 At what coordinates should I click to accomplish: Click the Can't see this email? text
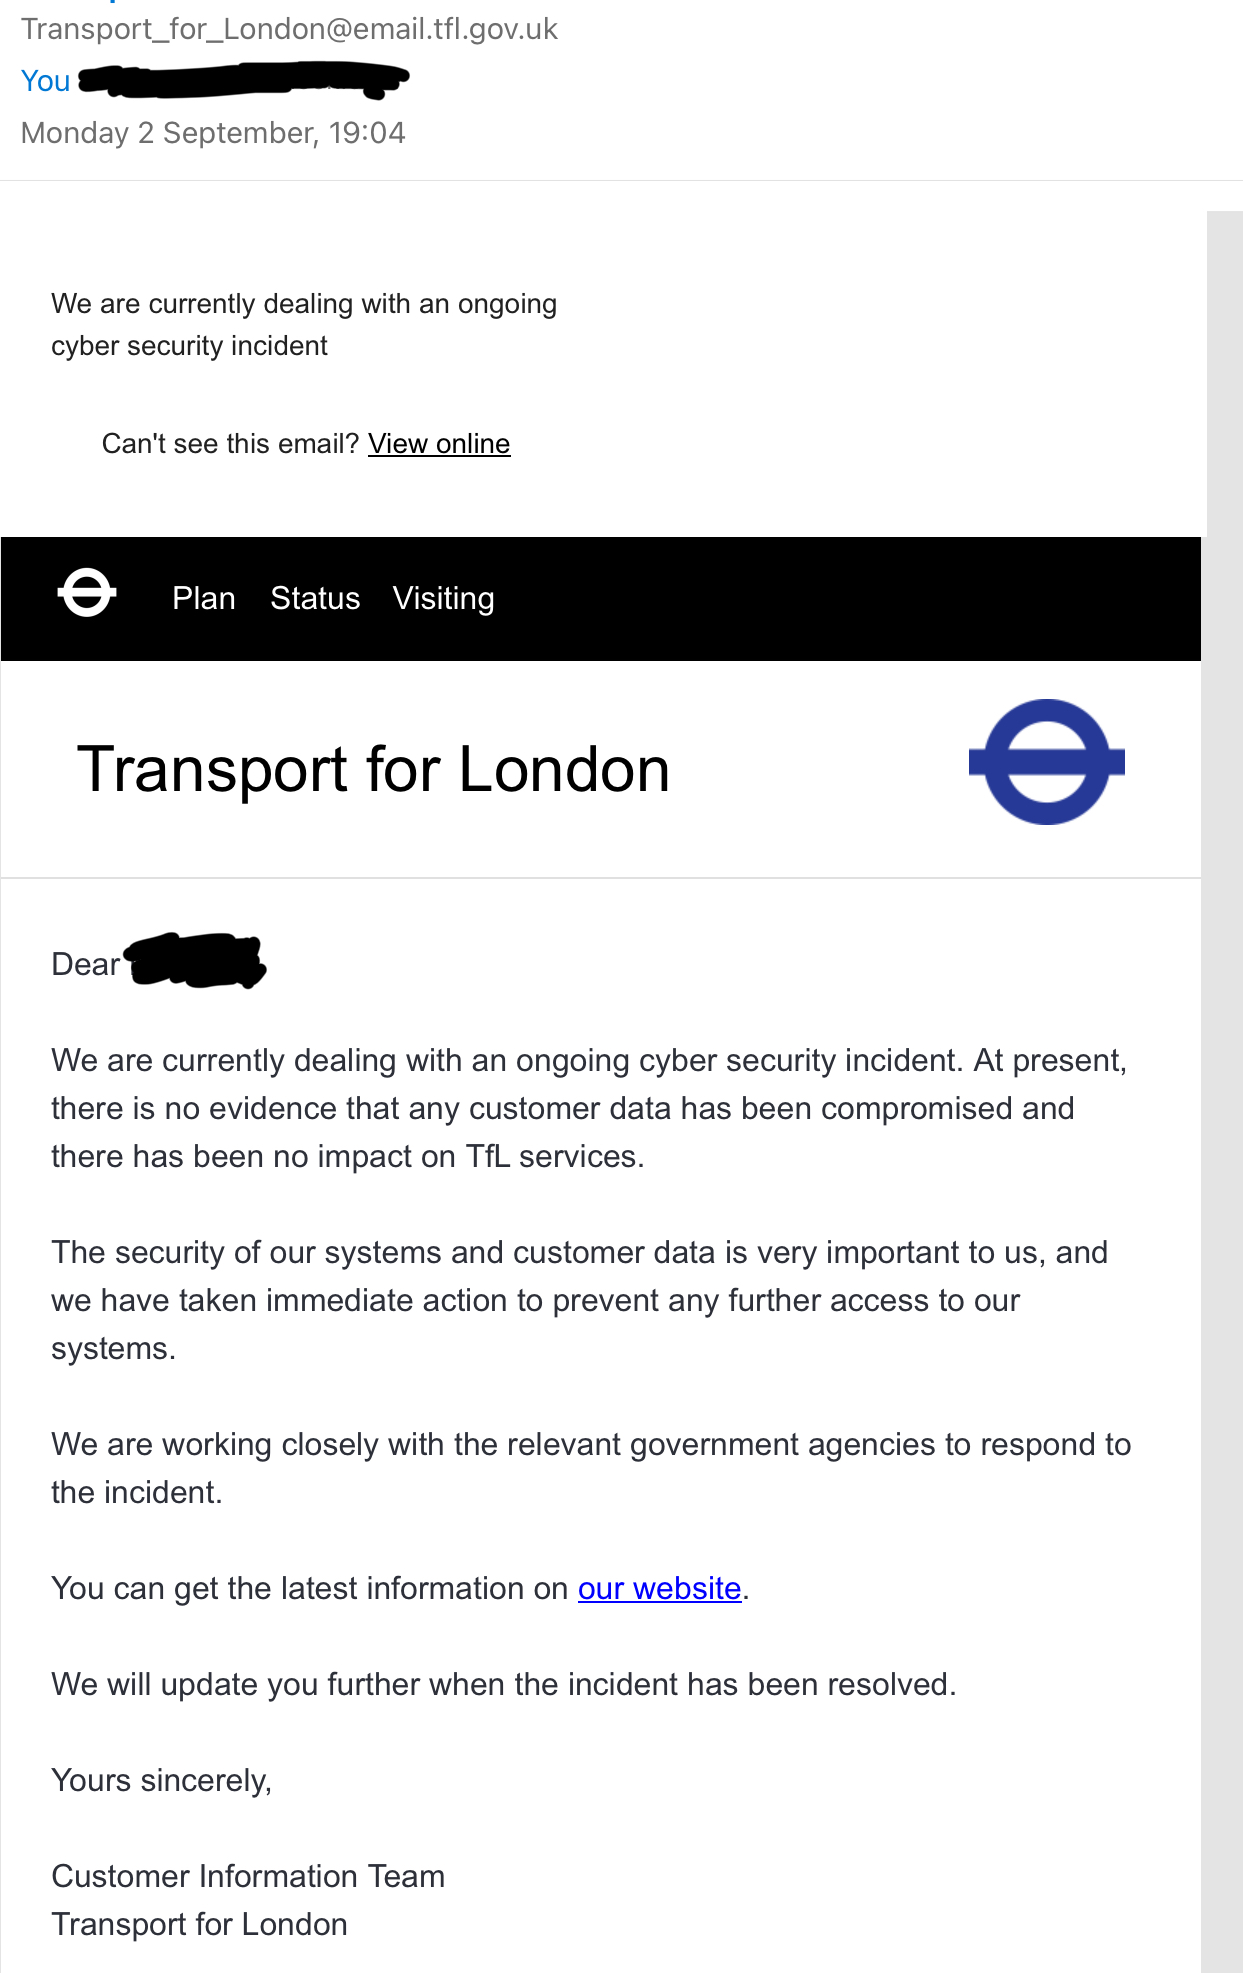point(230,444)
